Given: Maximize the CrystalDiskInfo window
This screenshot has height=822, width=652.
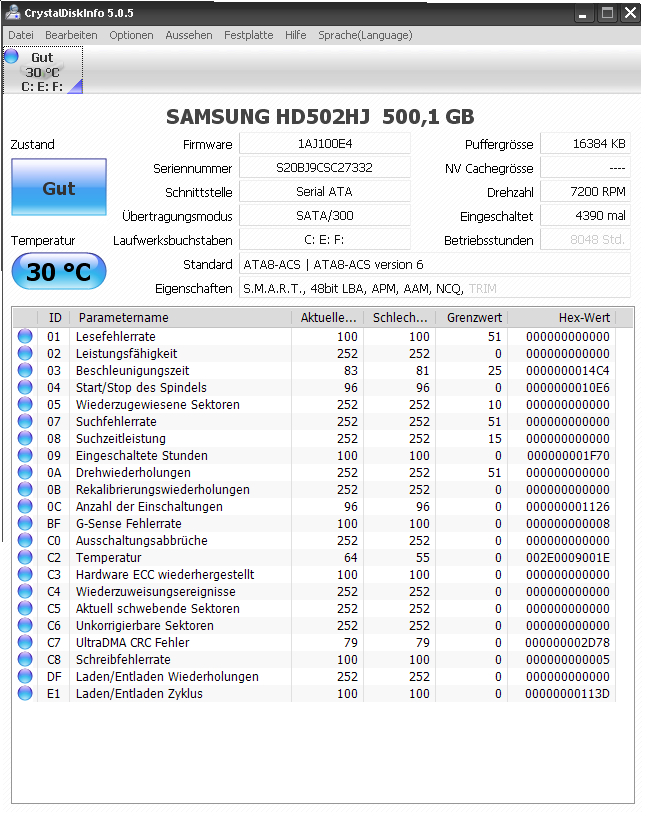Looking at the screenshot, I should (x=607, y=13).
